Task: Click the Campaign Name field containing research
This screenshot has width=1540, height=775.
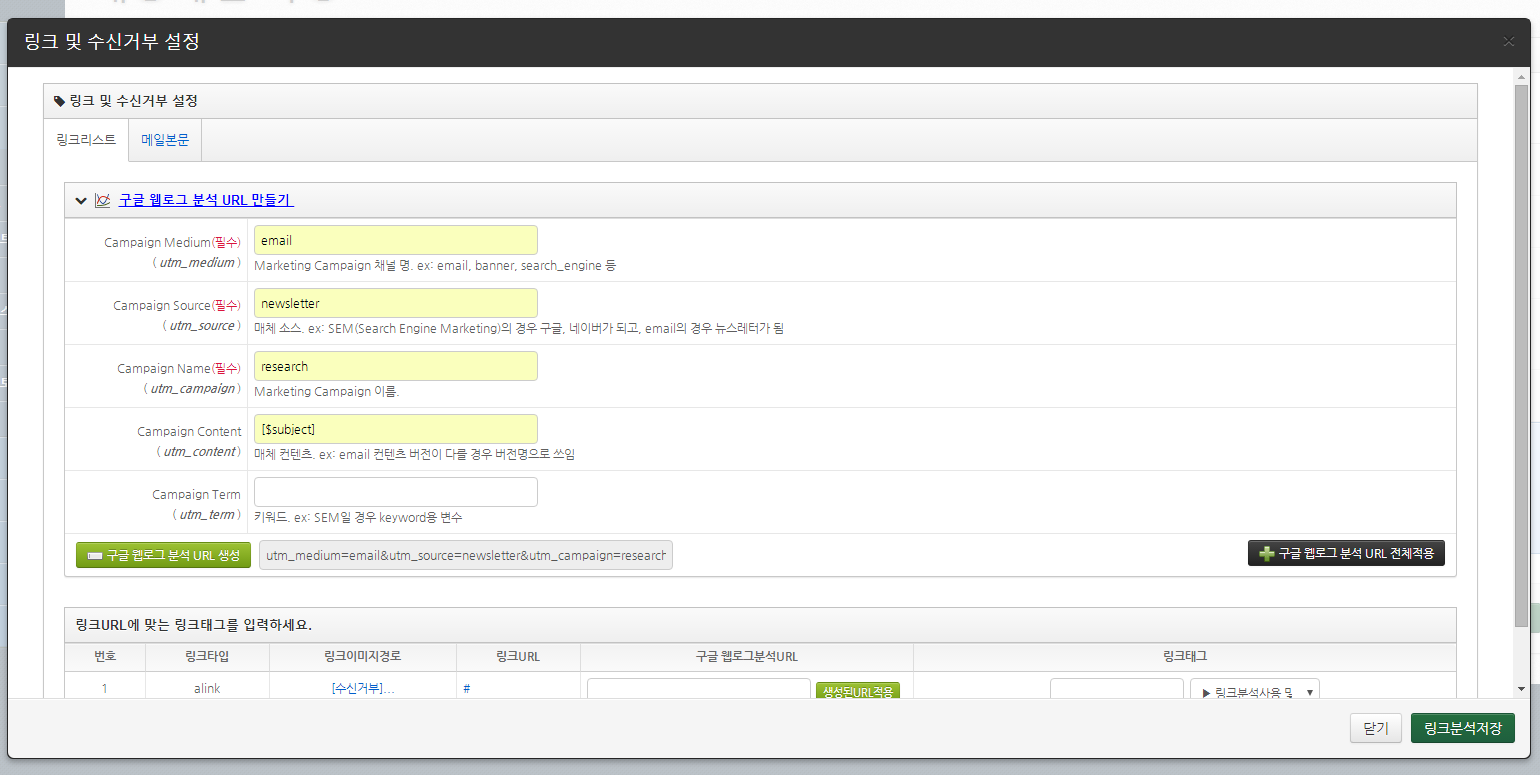Action: tap(395, 366)
